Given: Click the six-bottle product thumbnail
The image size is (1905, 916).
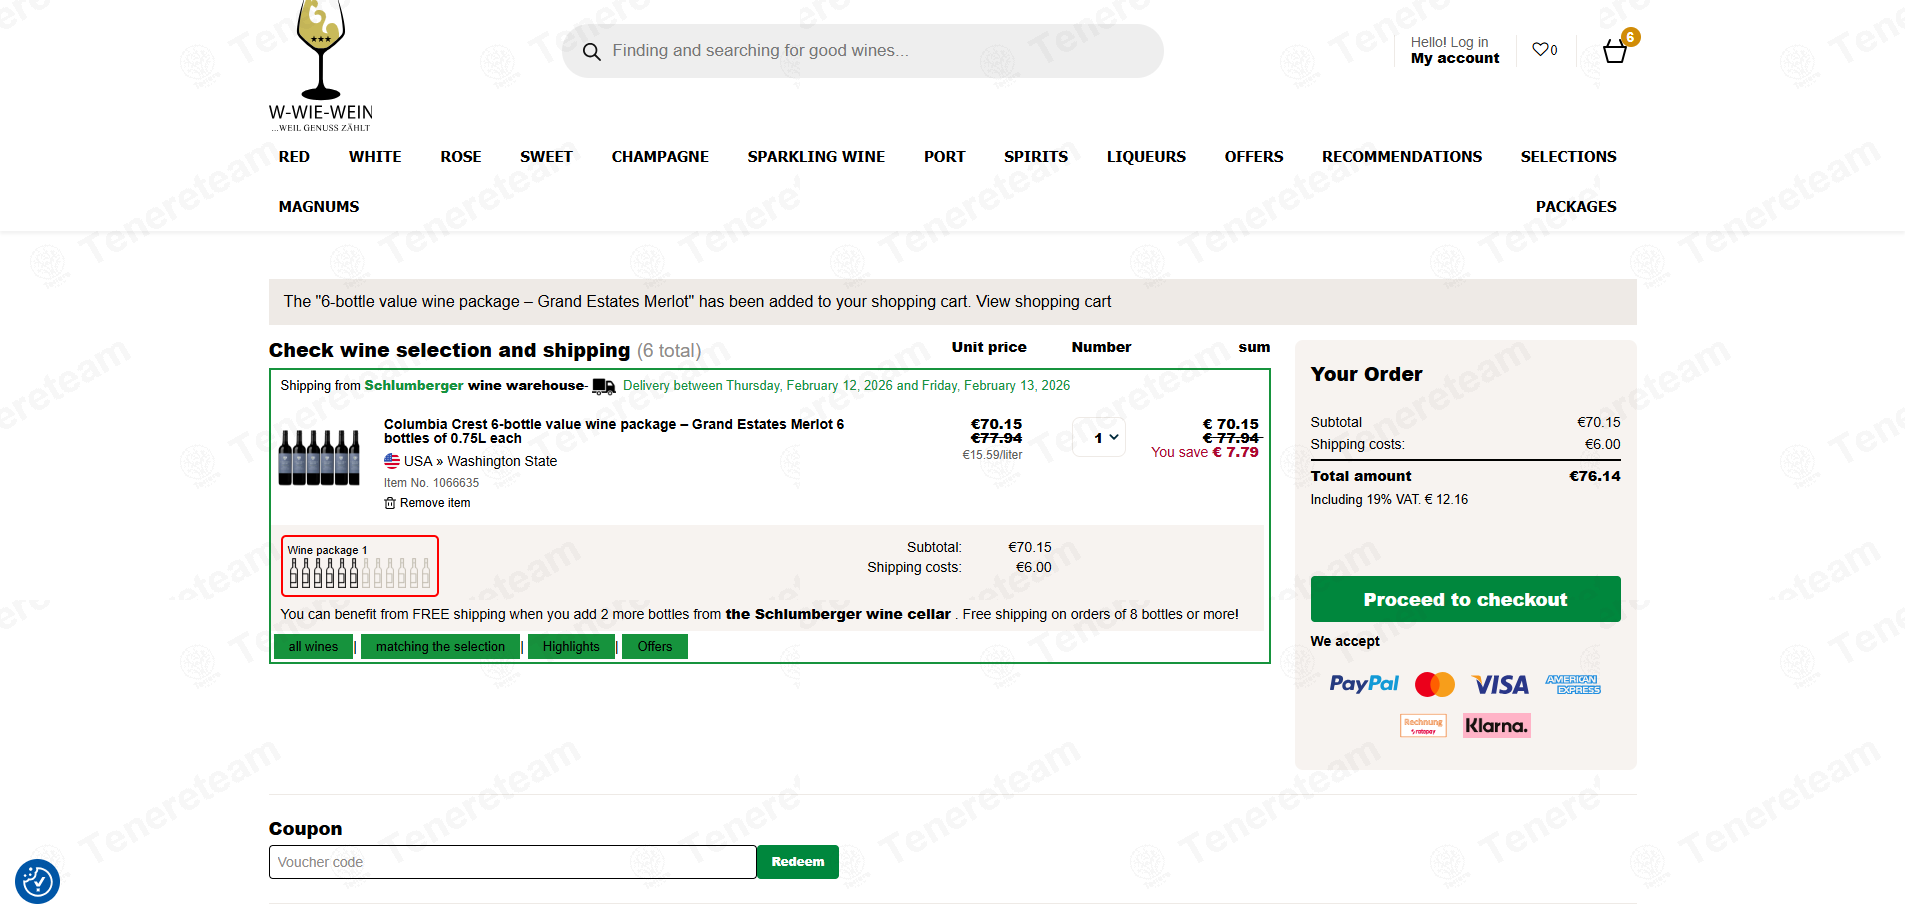Looking at the screenshot, I should pyautogui.click(x=320, y=458).
